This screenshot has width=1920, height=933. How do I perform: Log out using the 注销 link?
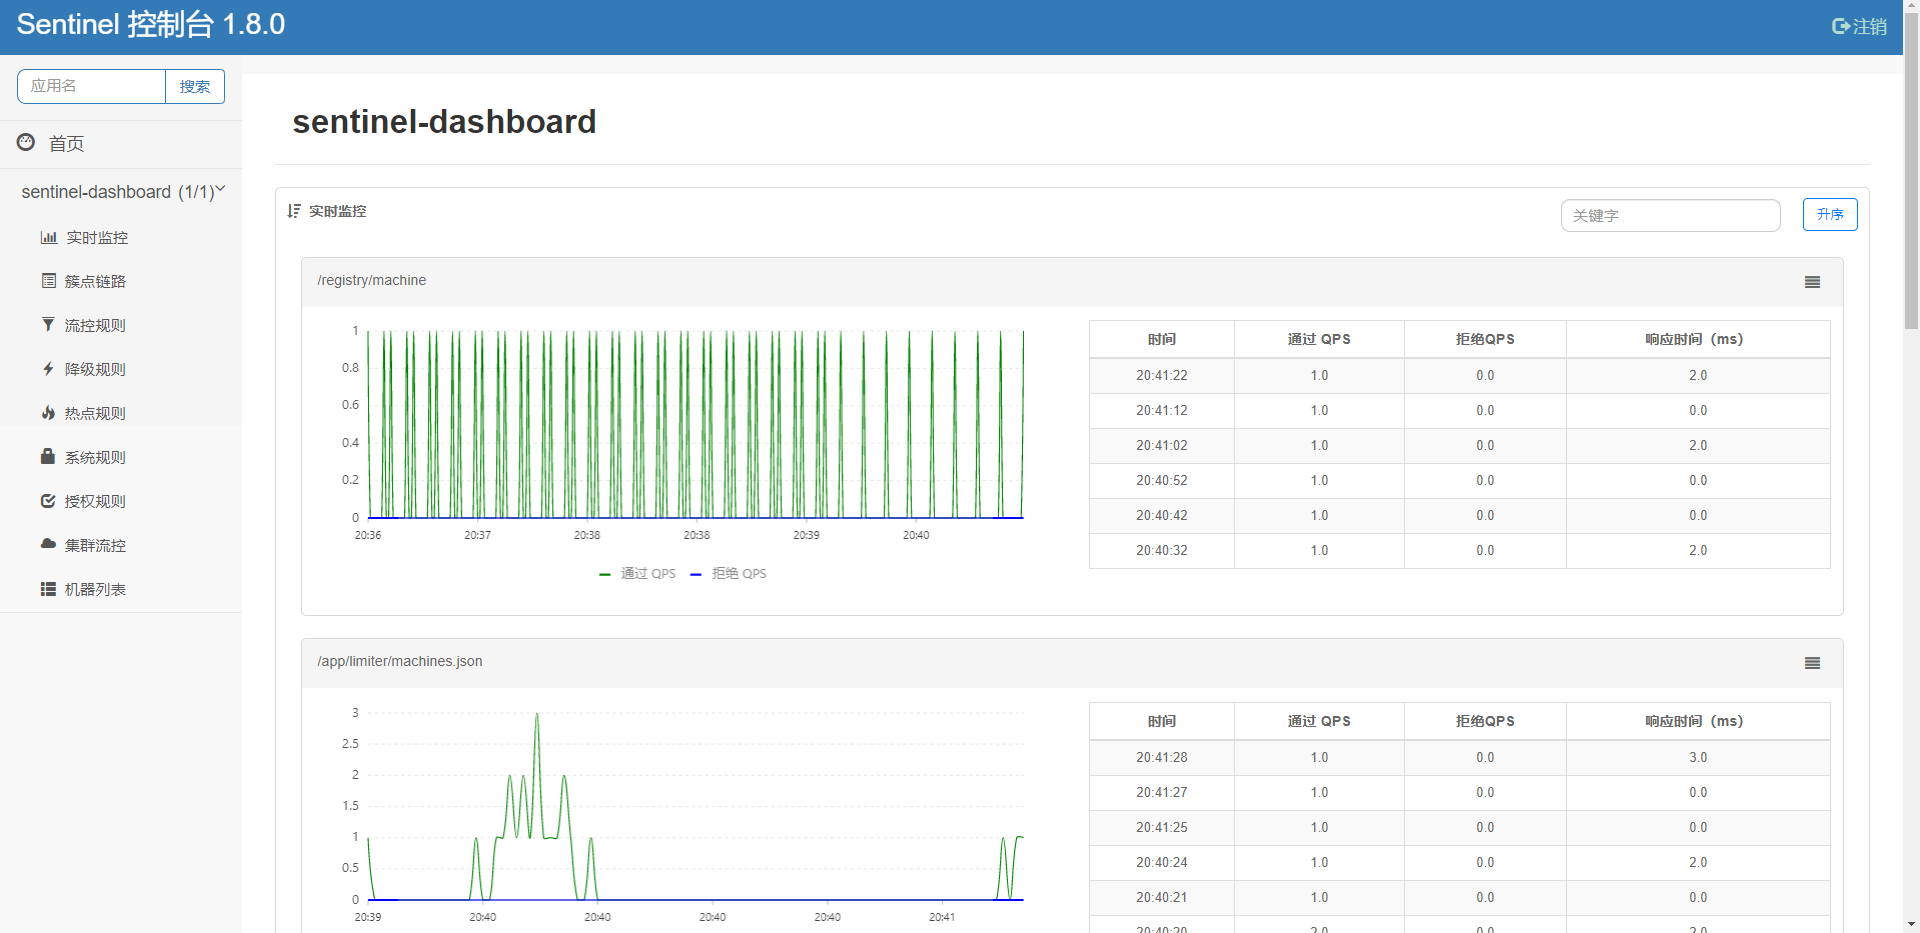(1859, 27)
